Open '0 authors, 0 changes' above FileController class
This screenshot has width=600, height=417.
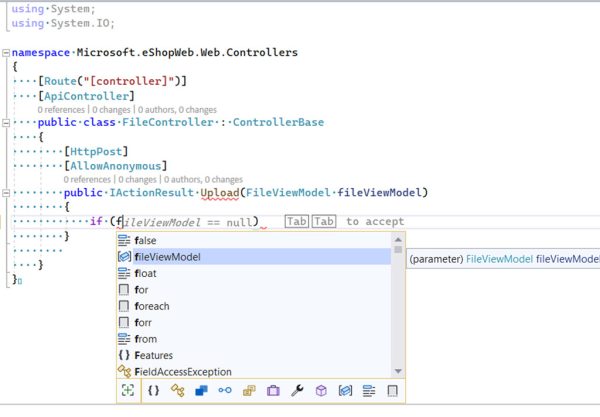coord(177,110)
